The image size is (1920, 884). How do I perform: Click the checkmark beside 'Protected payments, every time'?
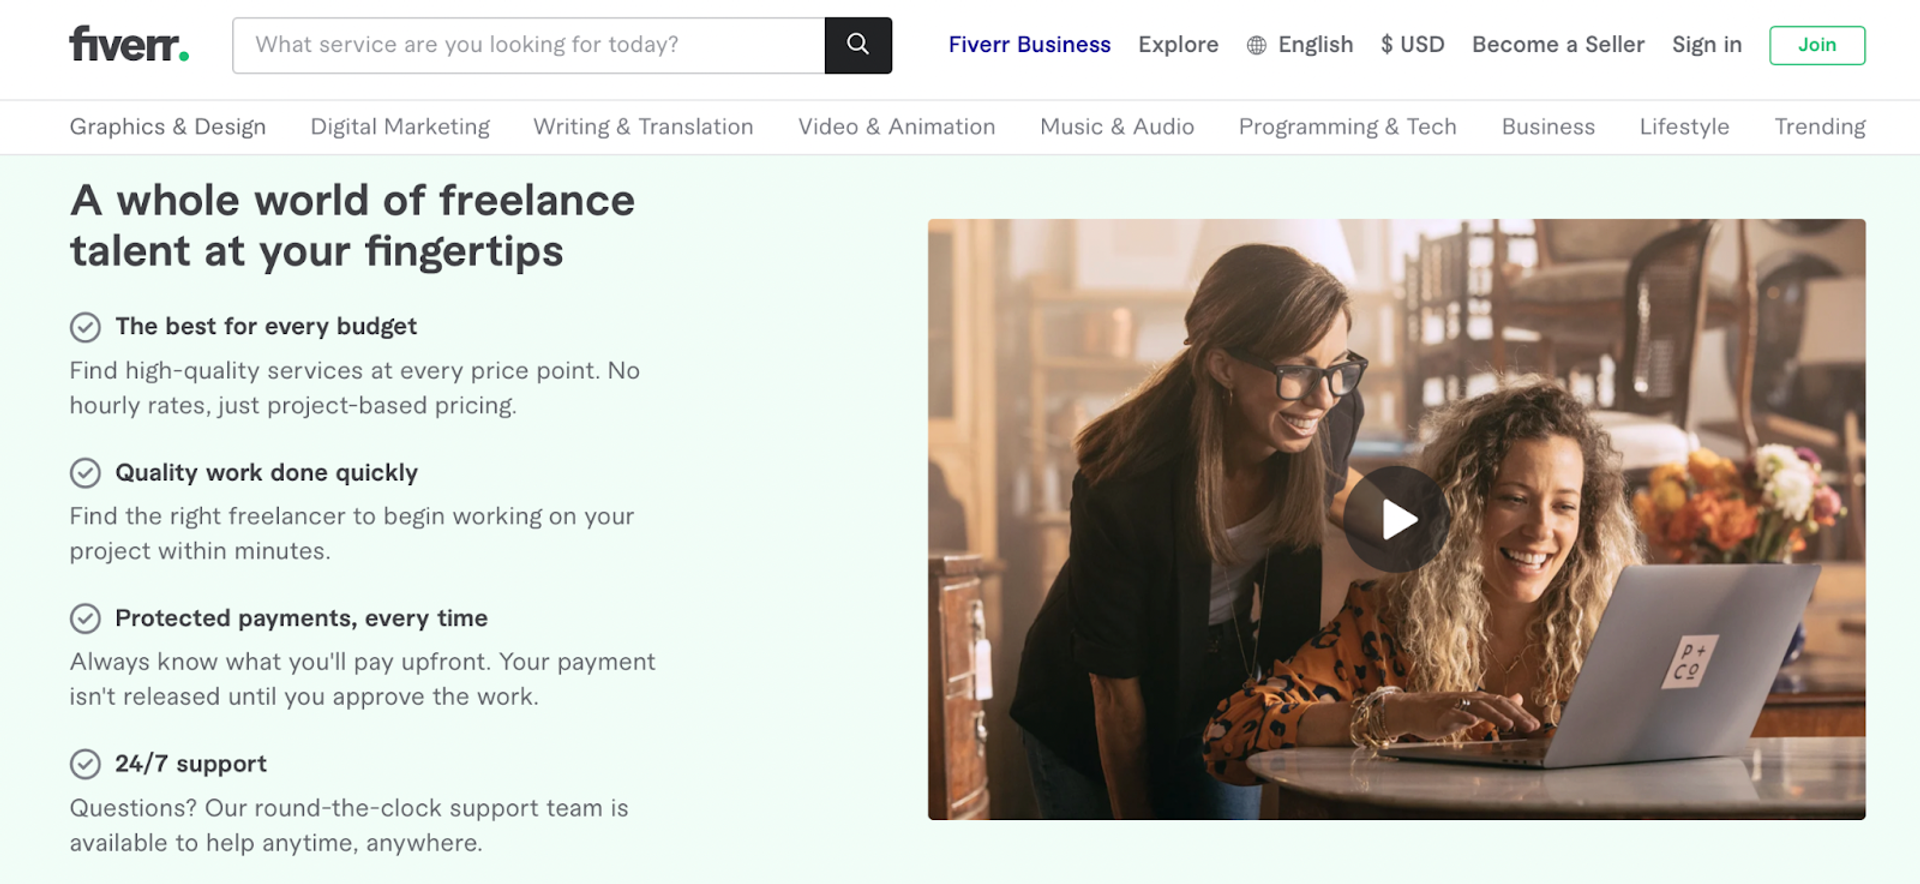[85, 619]
